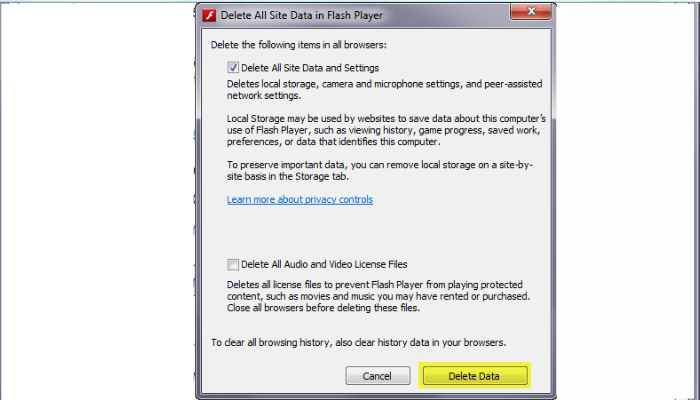Close the Flash Player dialog with X button

(x=531, y=12)
